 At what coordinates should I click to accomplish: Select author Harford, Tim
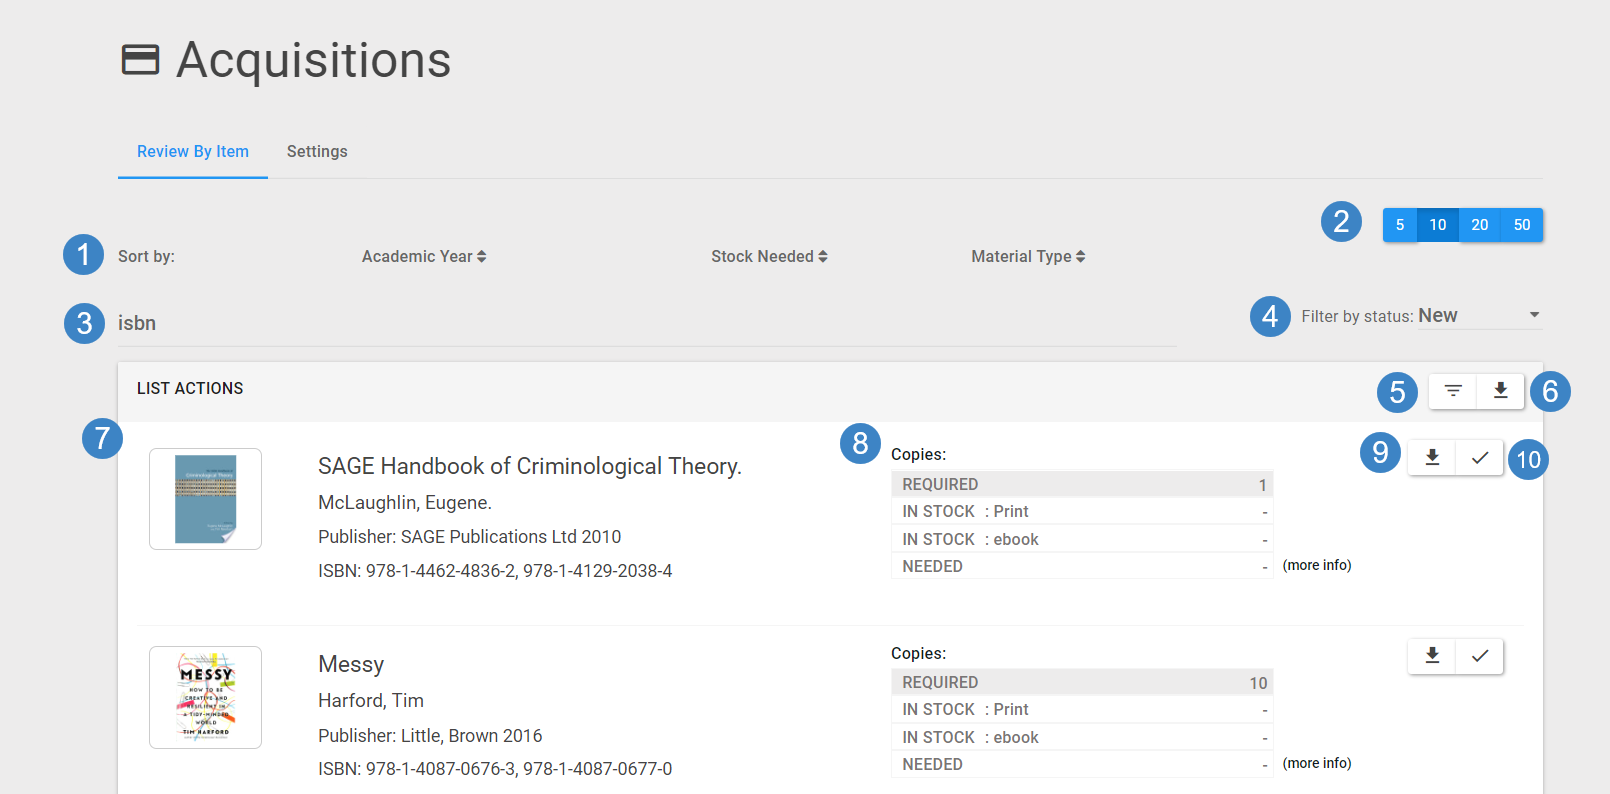[371, 701]
